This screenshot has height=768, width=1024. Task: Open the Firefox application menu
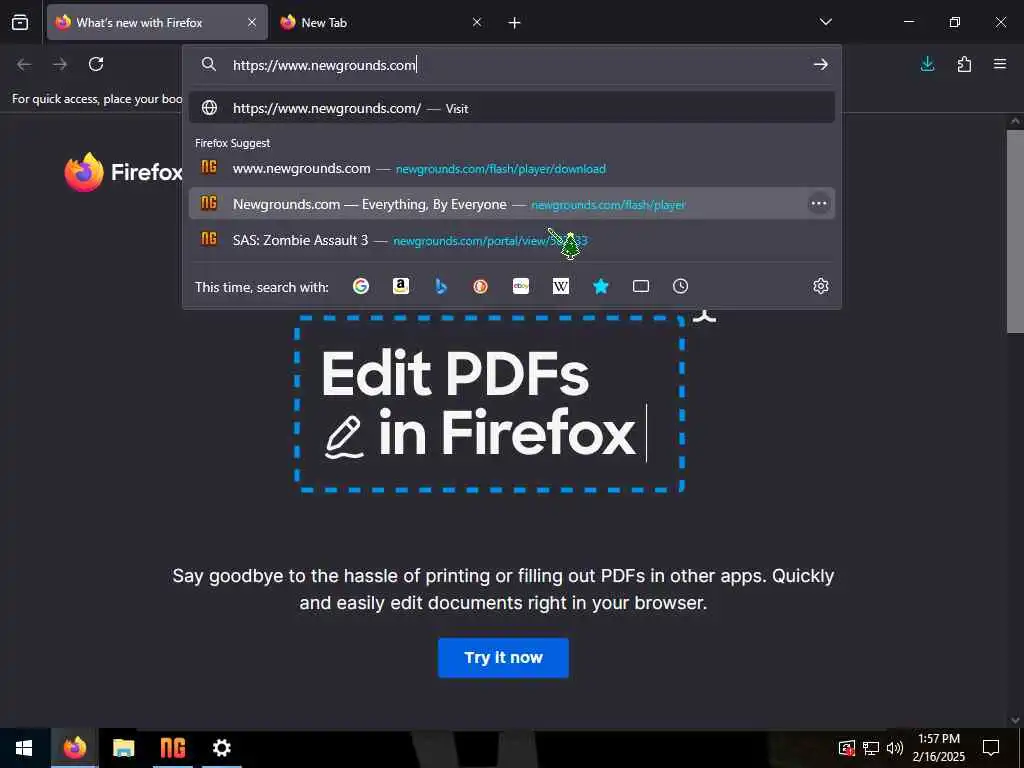(x=1000, y=64)
